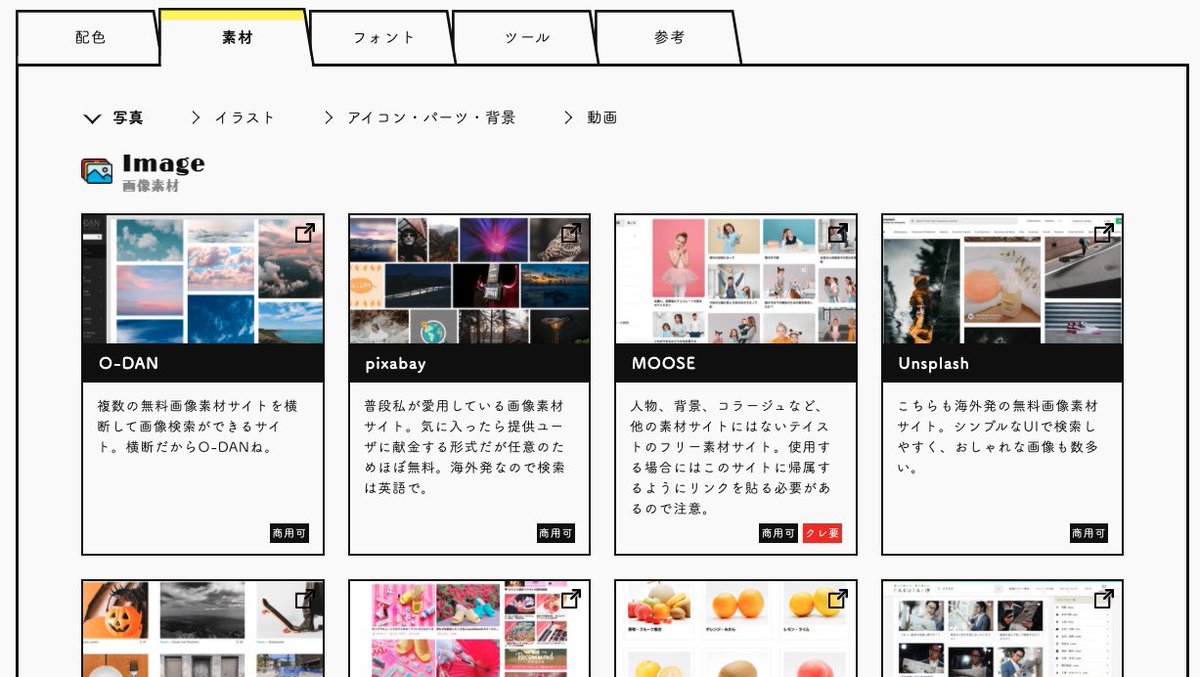
Task: Switch to the 配色 tab
Action: [90, 38]
